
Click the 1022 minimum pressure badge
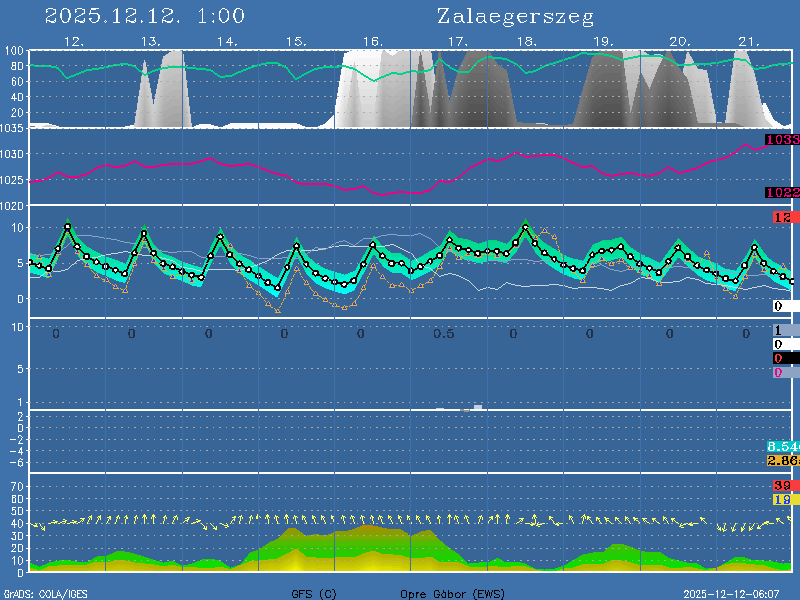pyautogui.click(x=782, y=193)
